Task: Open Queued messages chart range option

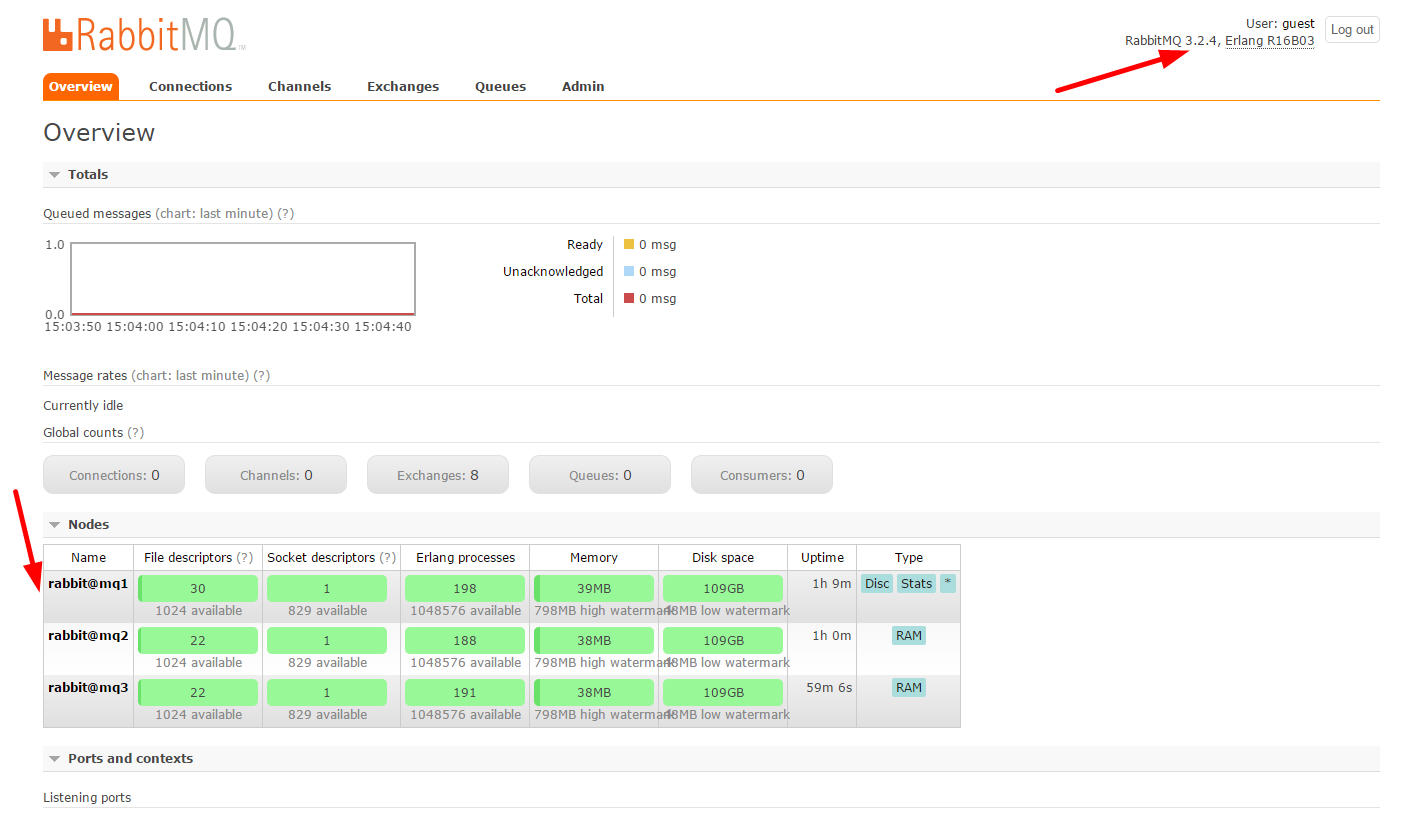Action: [215, 213]
